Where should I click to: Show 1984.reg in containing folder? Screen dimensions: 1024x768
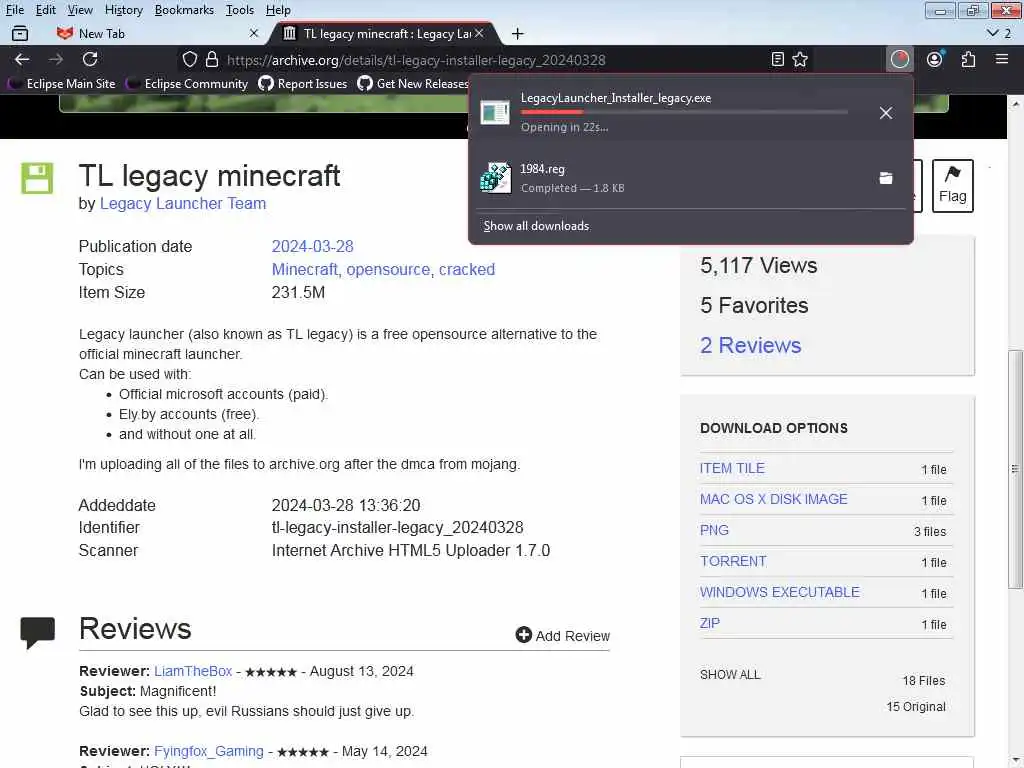tap(886, 178)
